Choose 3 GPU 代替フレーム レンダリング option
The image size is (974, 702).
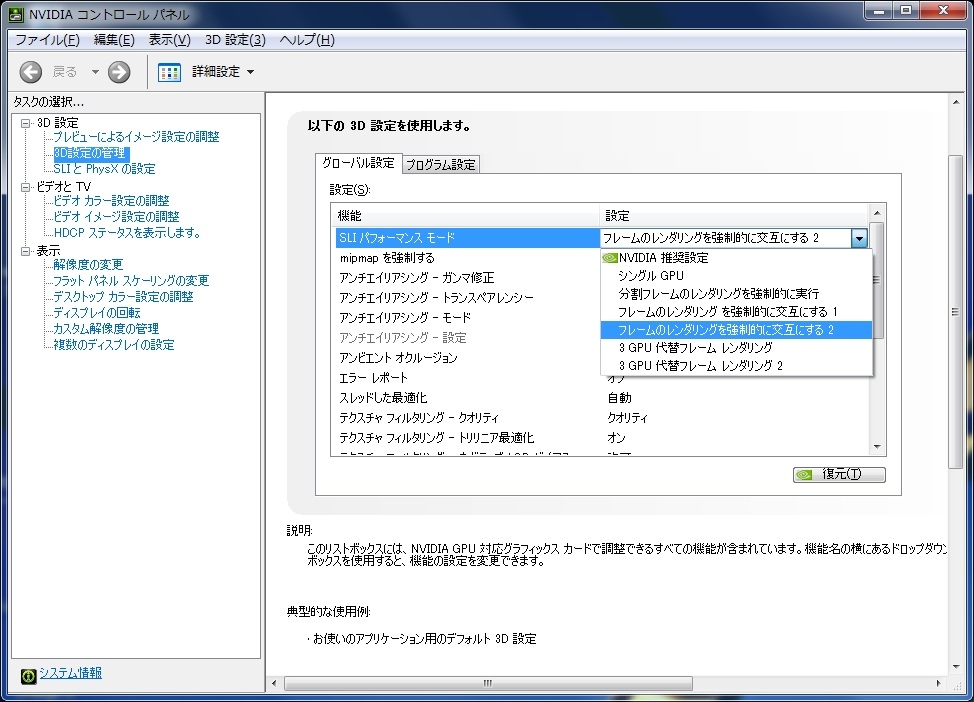736,348
